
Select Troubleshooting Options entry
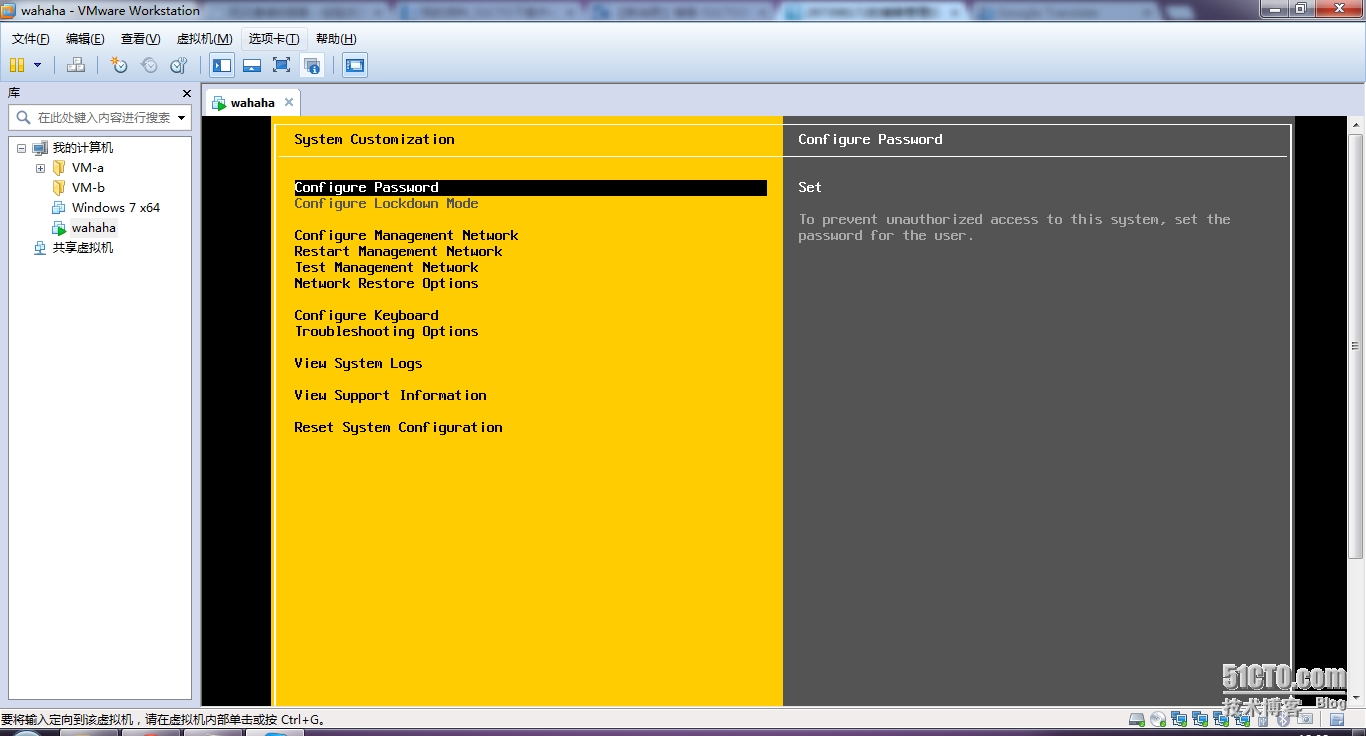click(x=386, y=332)
